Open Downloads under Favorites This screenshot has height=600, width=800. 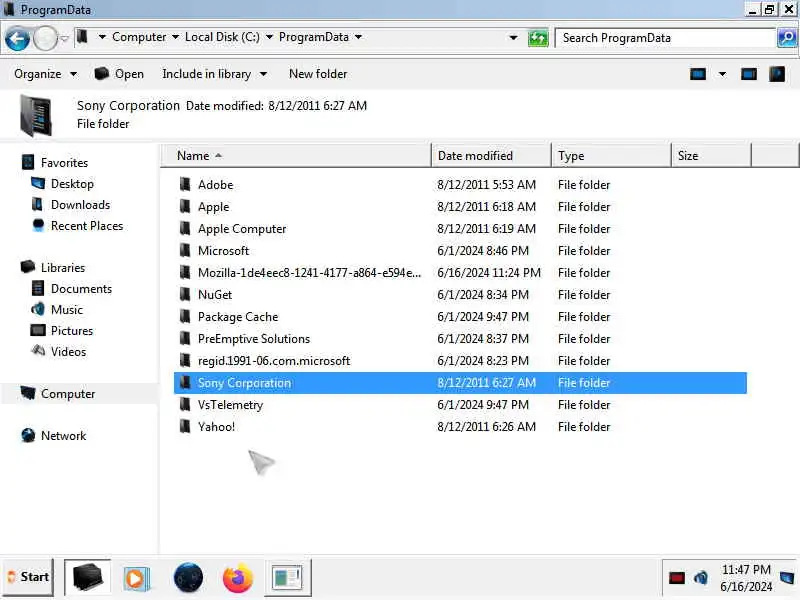[70, 205]
